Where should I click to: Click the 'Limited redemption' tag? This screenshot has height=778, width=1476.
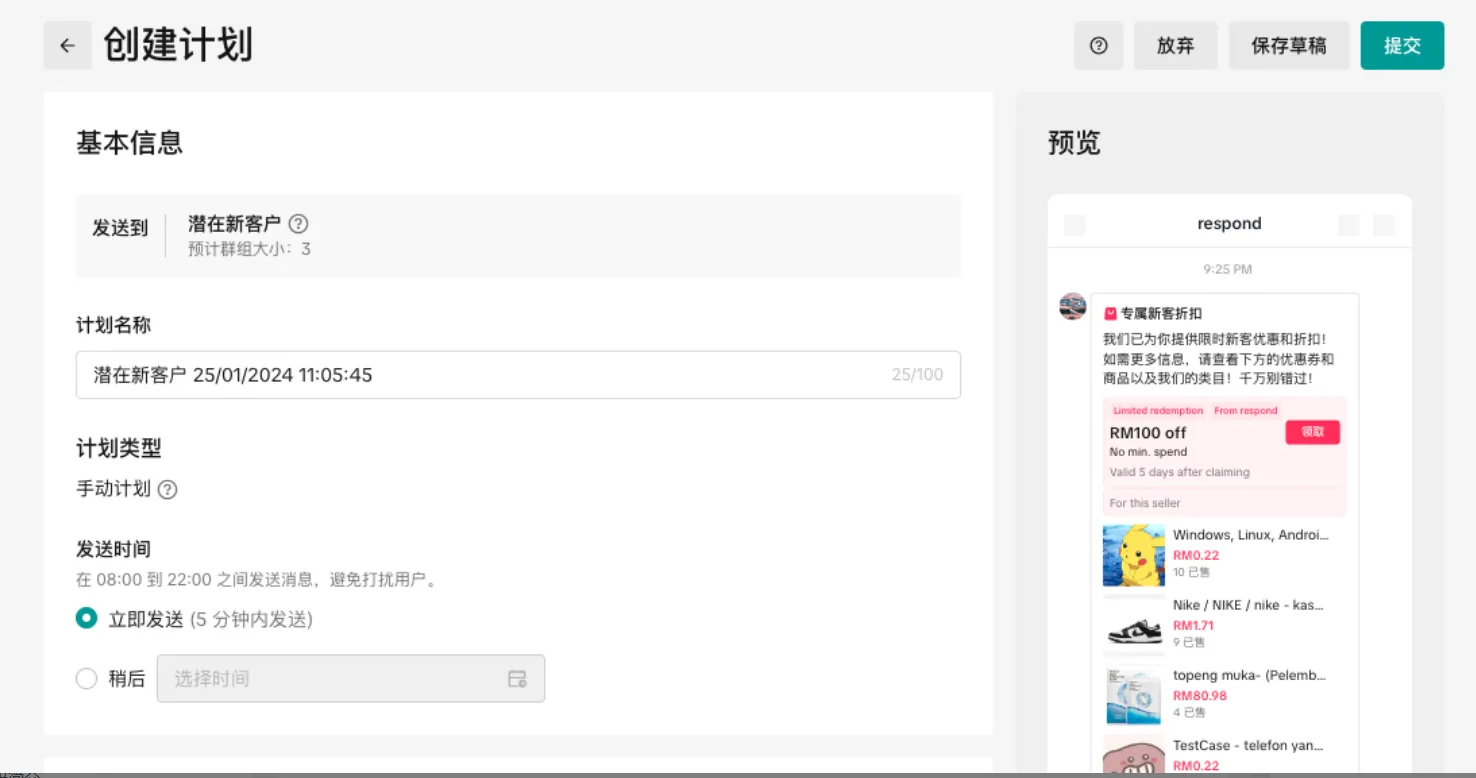1158,411
